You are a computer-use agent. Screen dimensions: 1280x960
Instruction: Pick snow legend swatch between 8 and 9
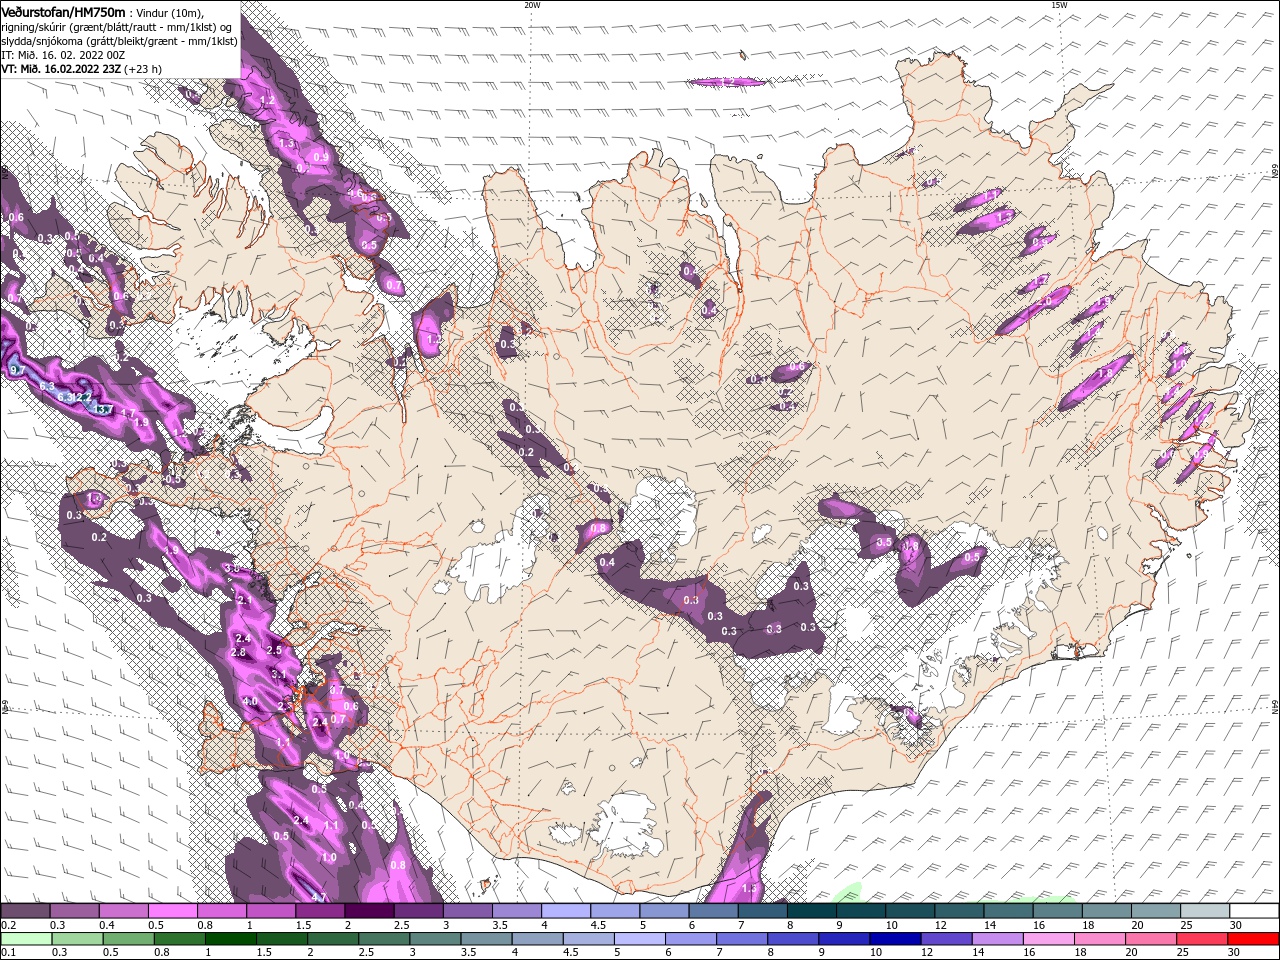pyautogui.click(x=812, y=911)
